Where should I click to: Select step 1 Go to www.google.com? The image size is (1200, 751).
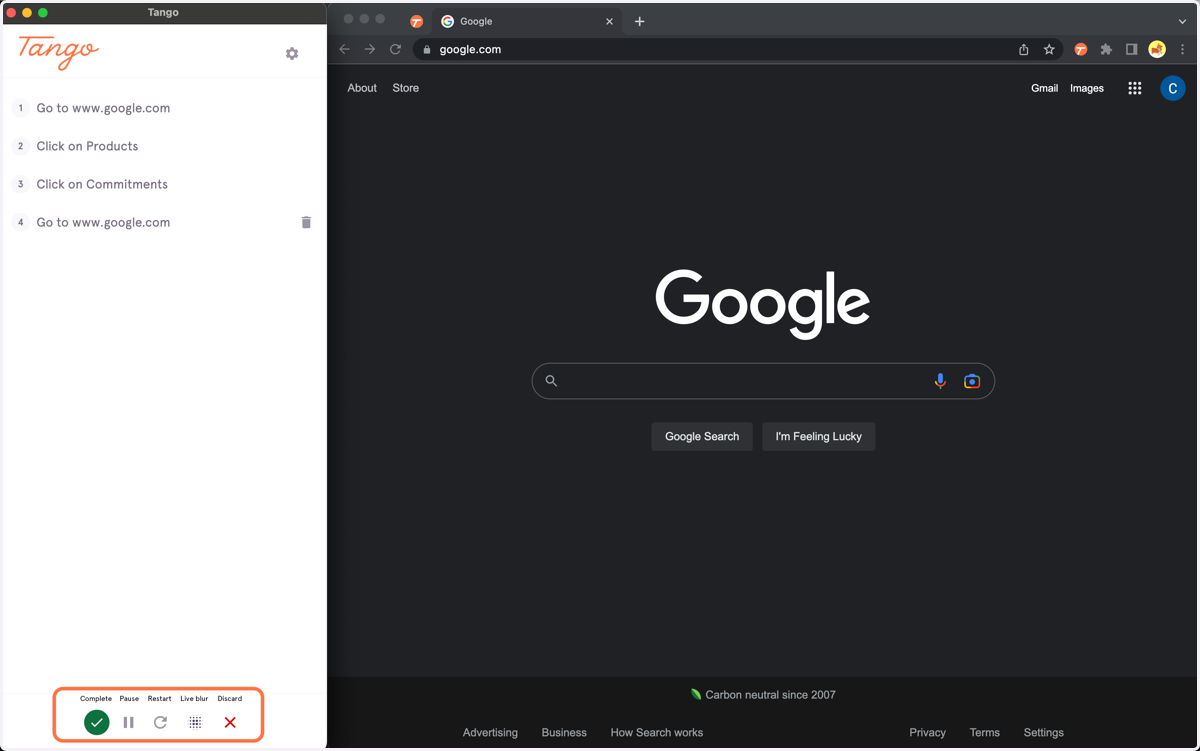pyautogui.click(x=103, y=108)
